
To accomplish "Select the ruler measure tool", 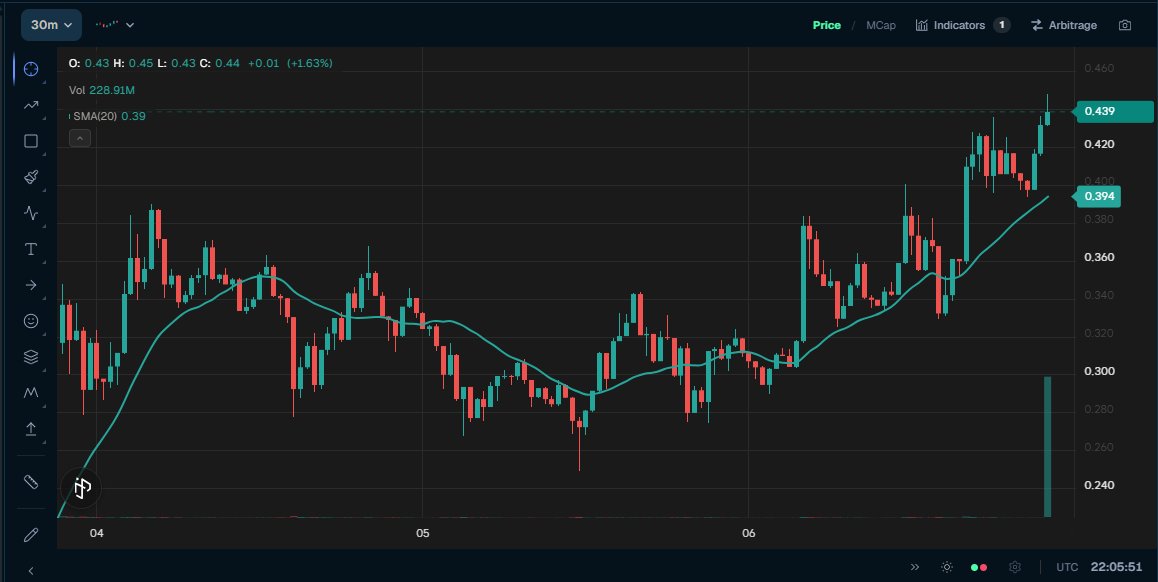I will coord(31,482).
